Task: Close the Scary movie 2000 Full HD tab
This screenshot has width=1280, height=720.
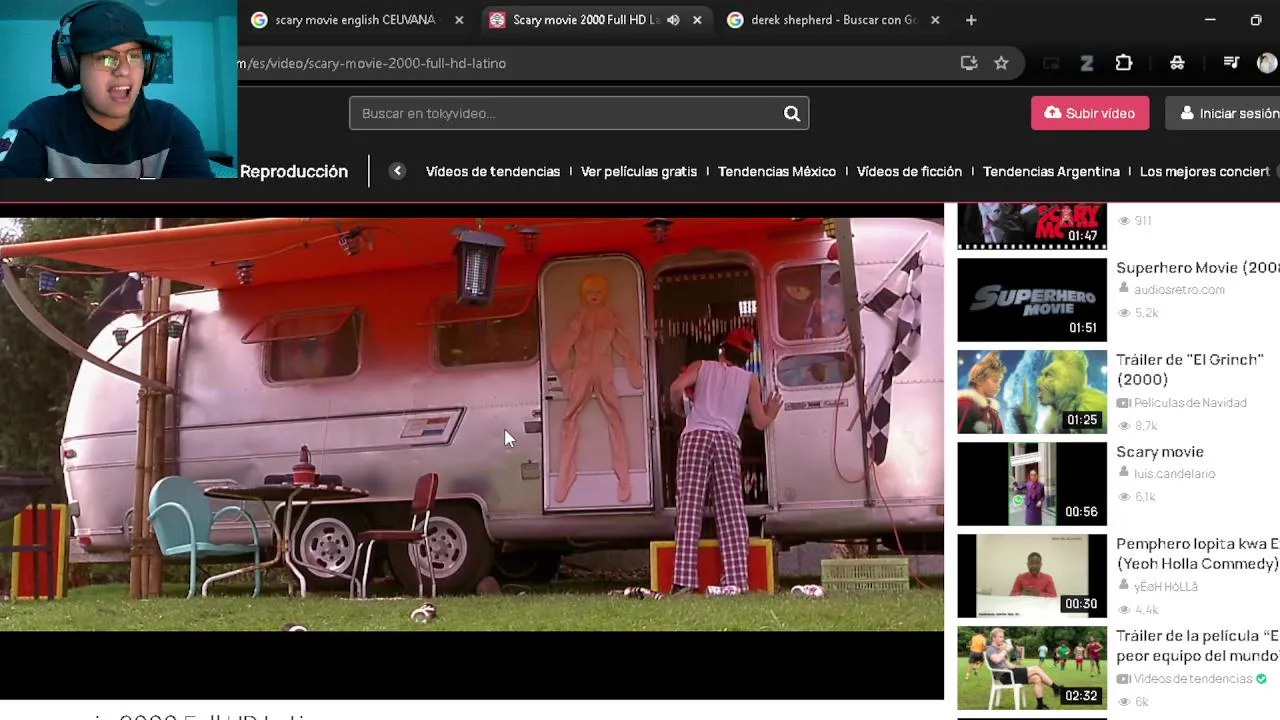Action: 697,20
